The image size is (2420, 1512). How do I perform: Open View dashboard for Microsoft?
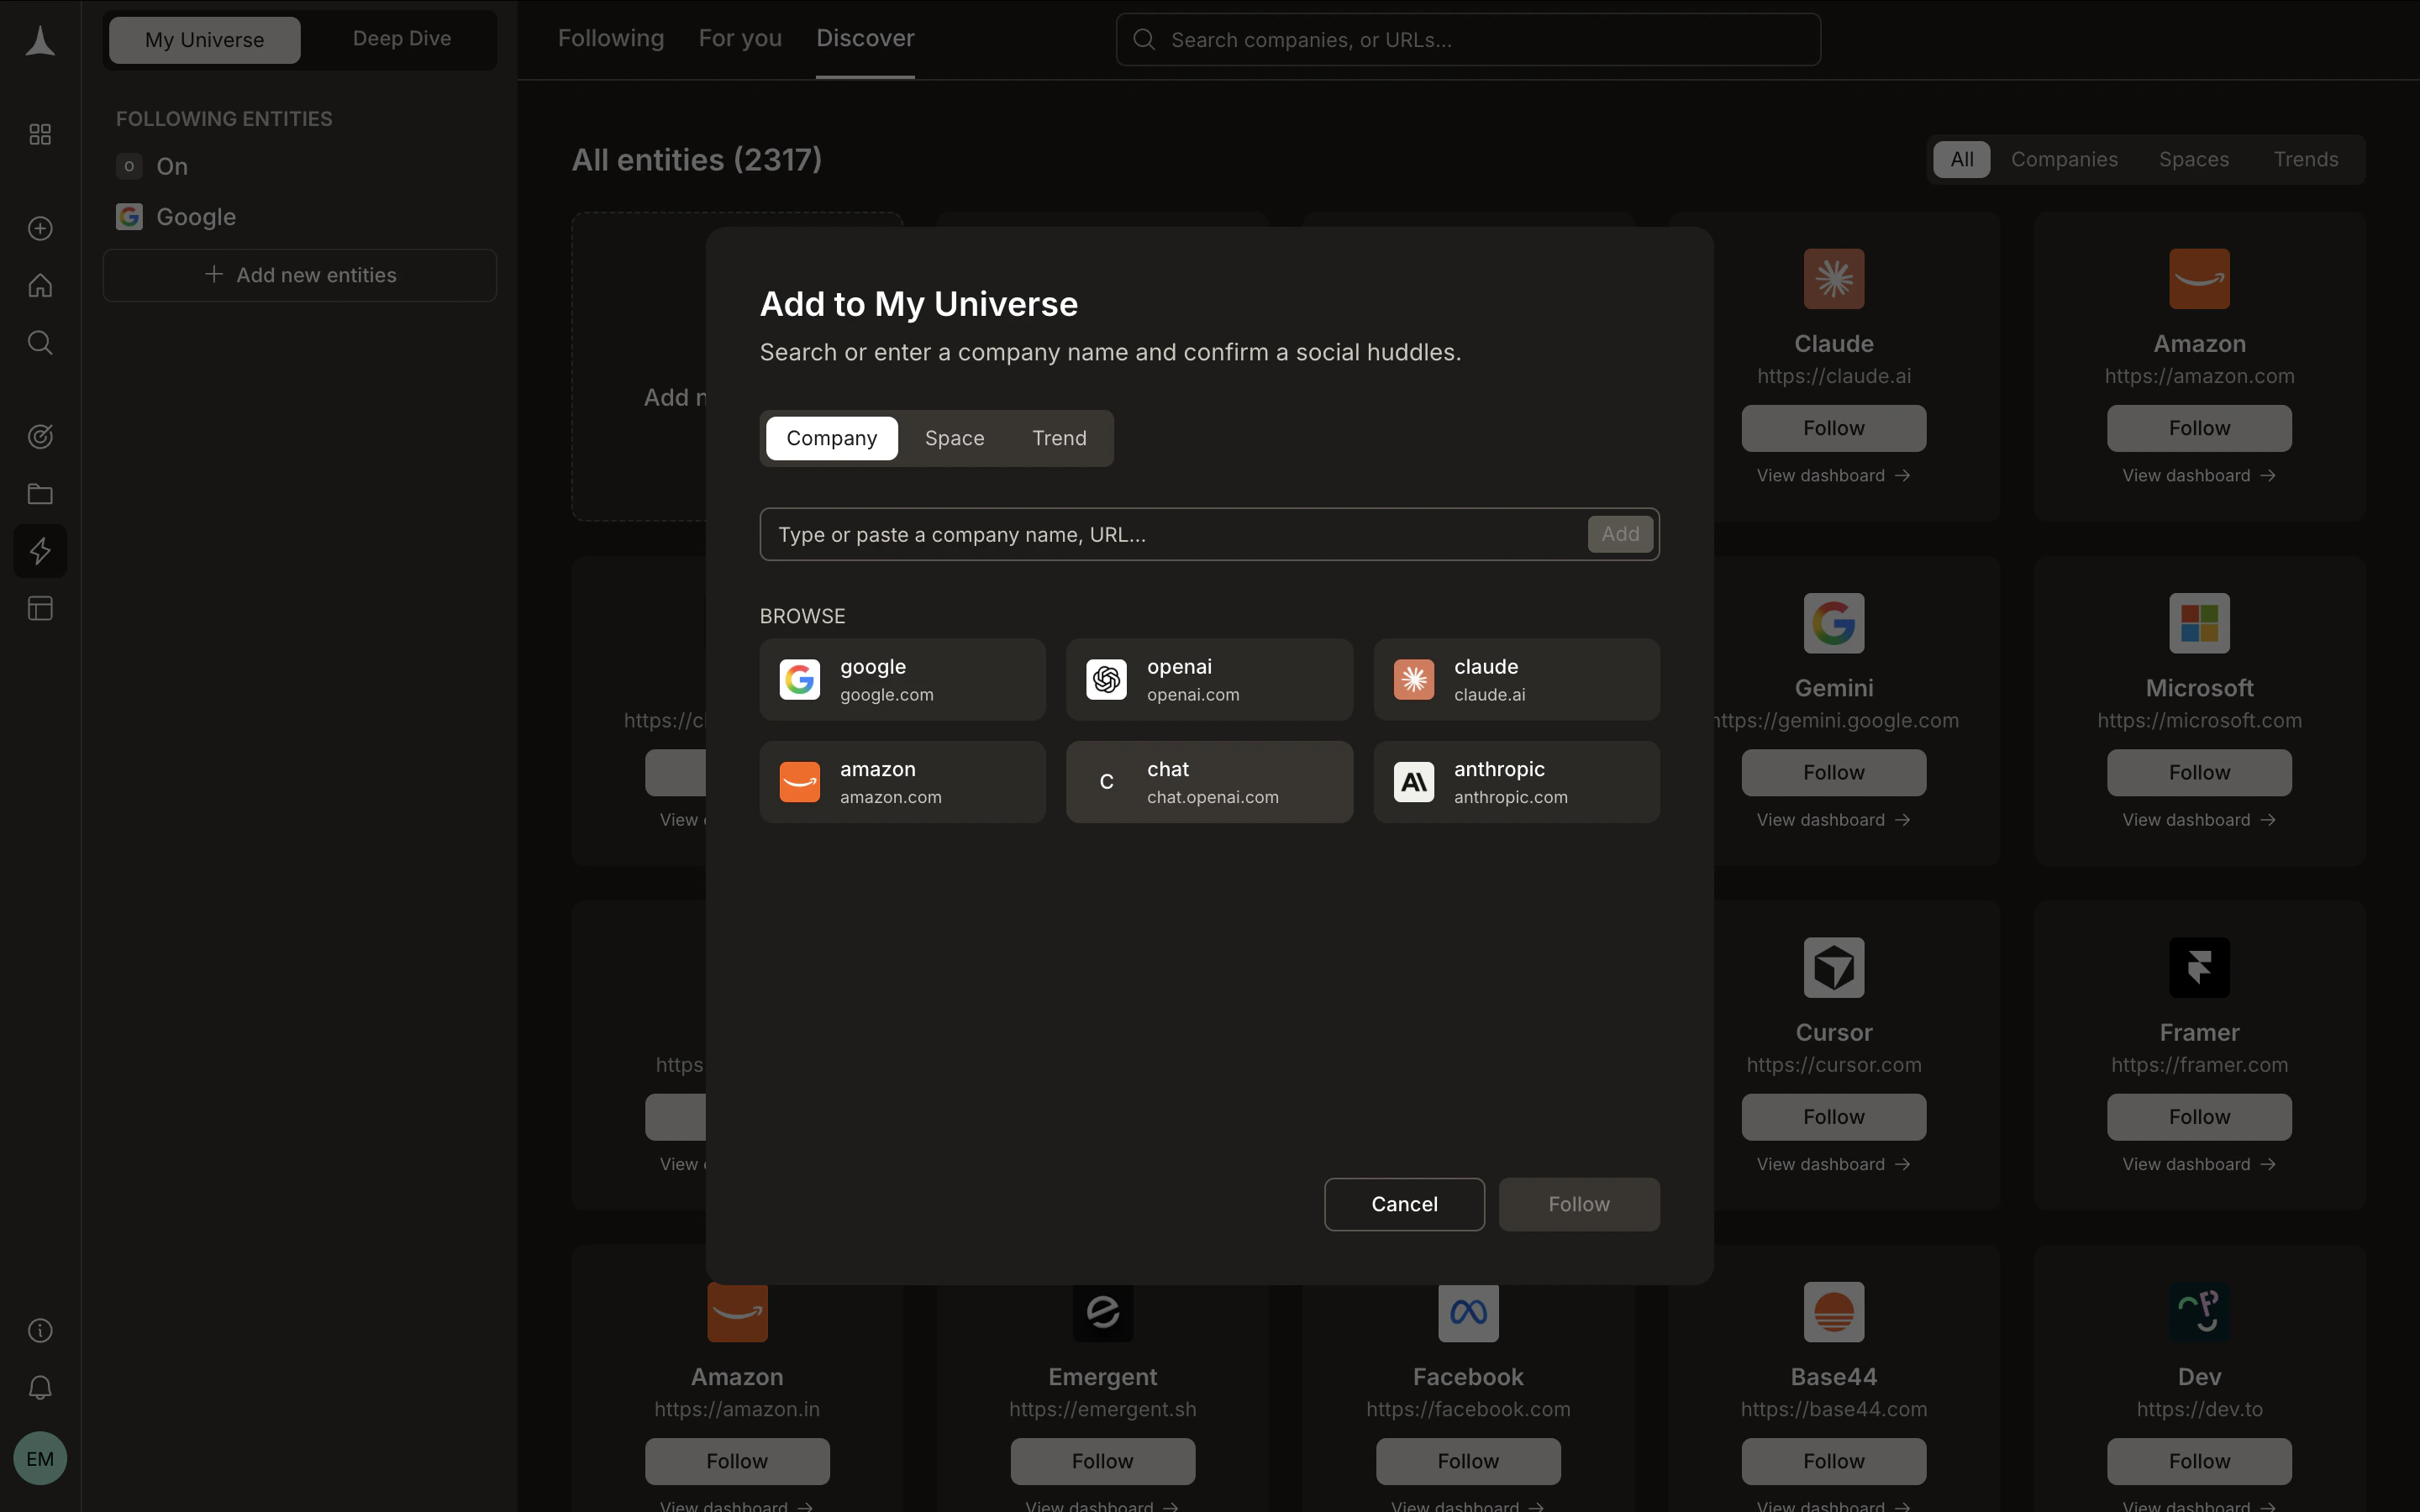2199,820
